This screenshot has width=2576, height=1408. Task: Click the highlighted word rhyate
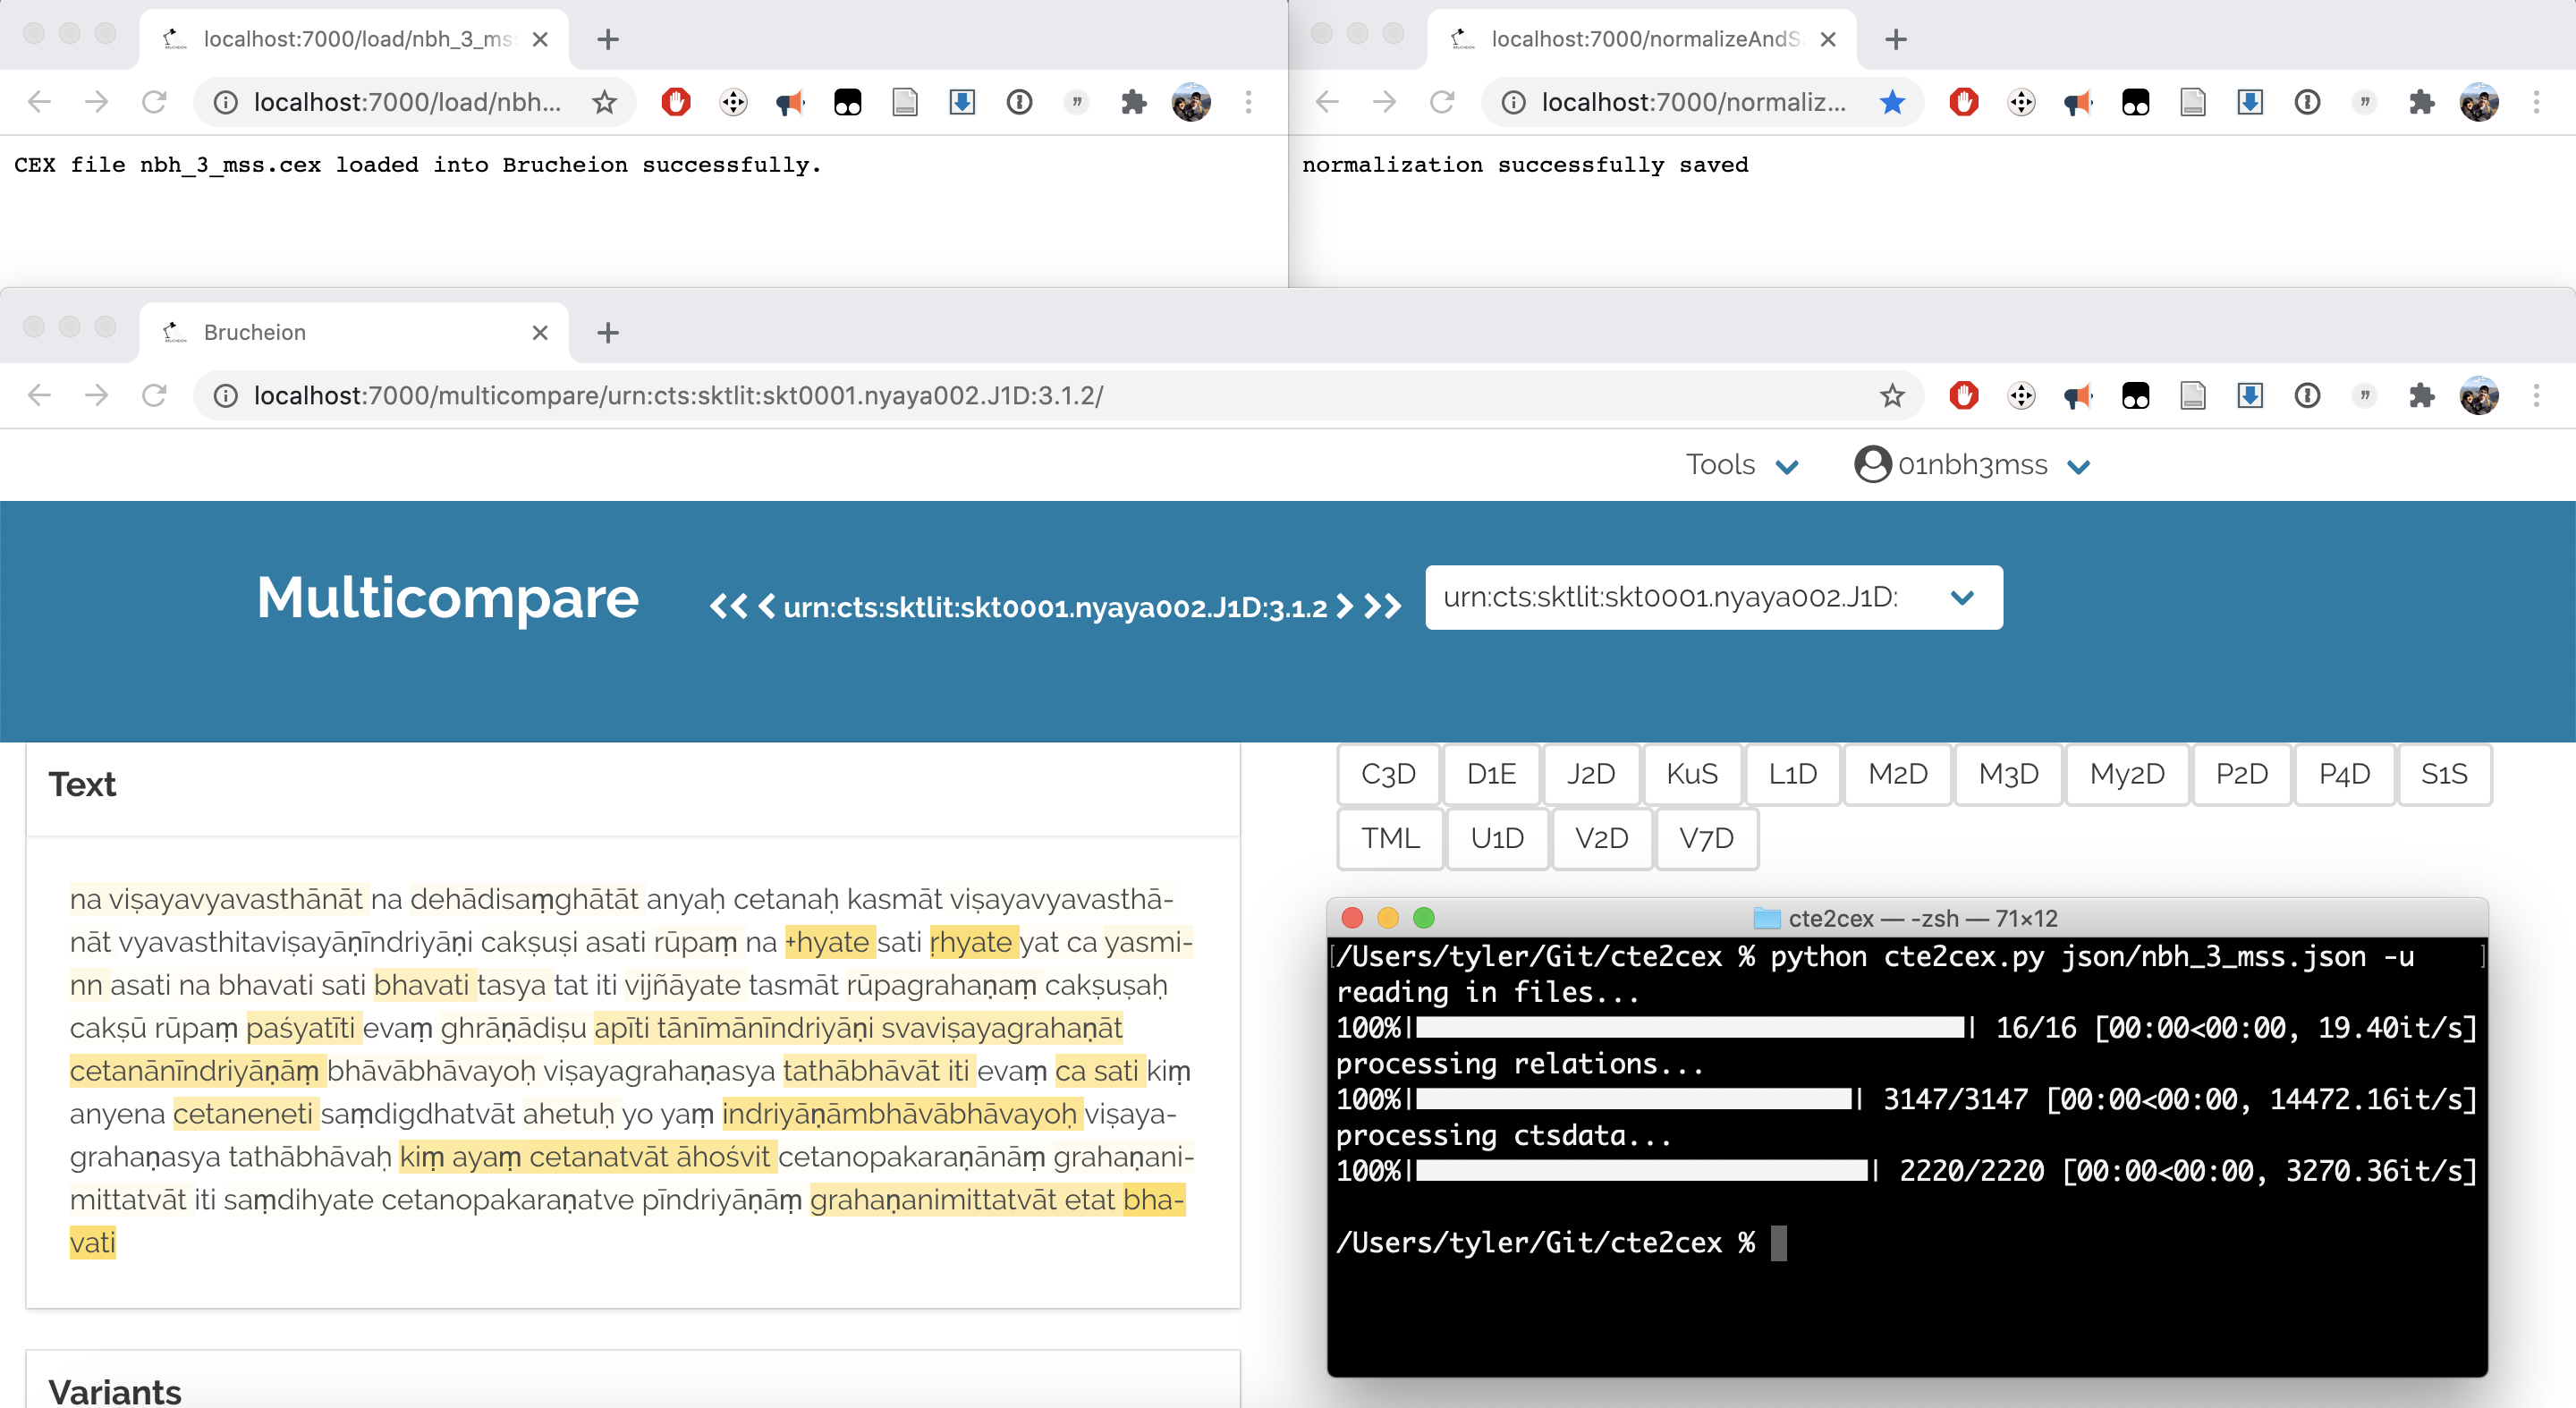pyautogui.click(x=970, y=942)
